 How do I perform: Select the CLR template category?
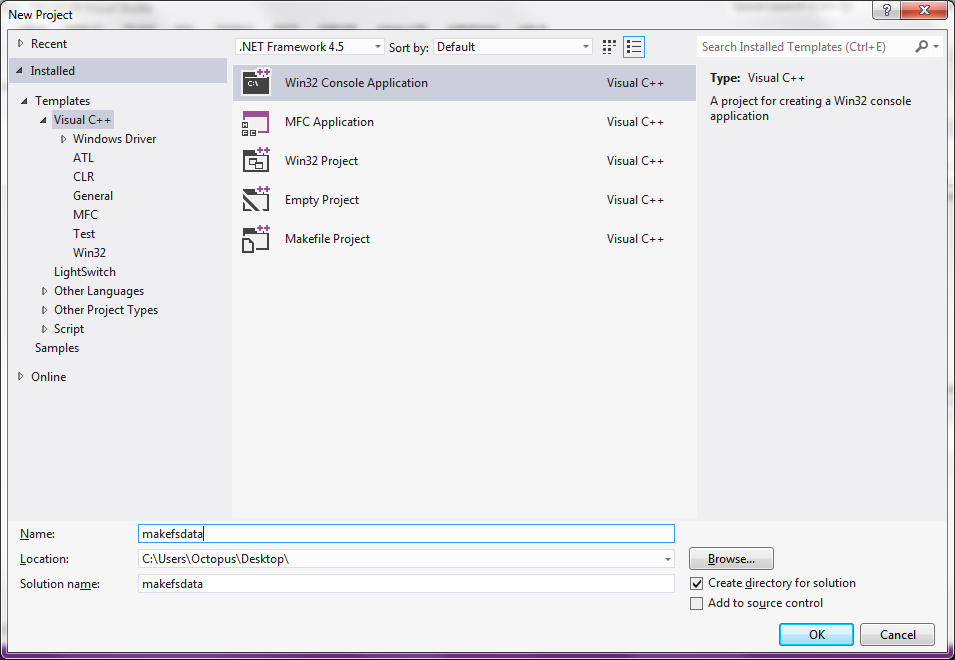[84, 176]
